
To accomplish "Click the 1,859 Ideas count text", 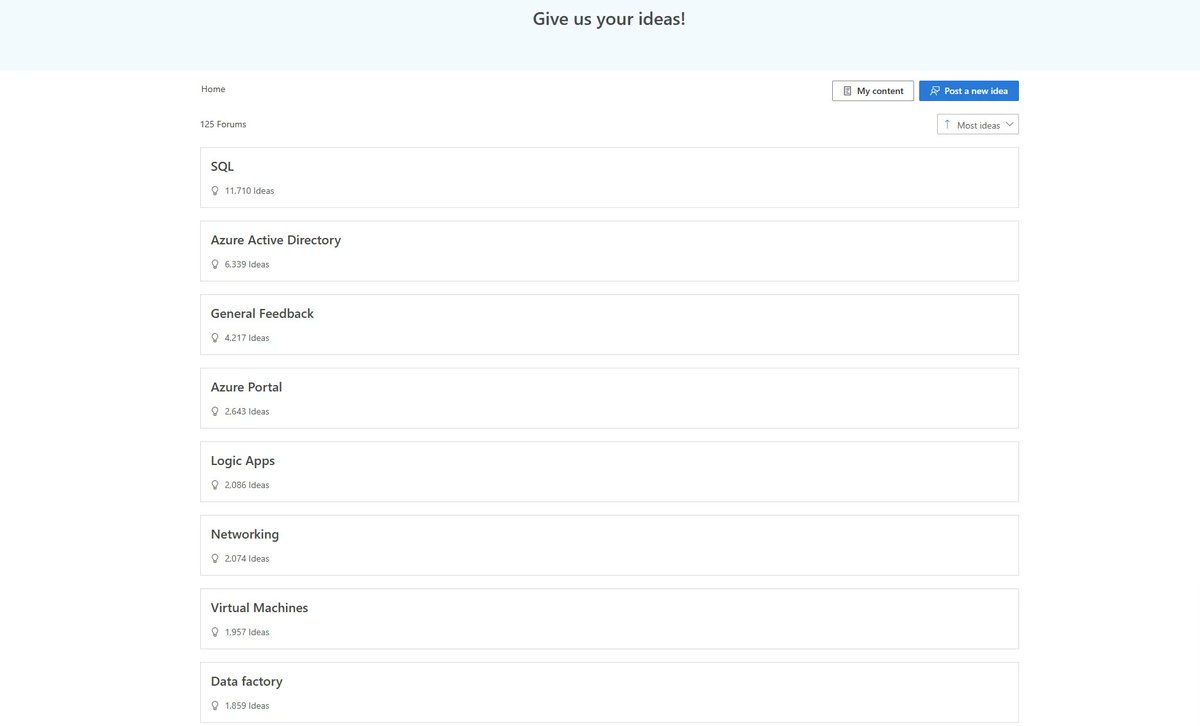I will [x=247, y=705].
